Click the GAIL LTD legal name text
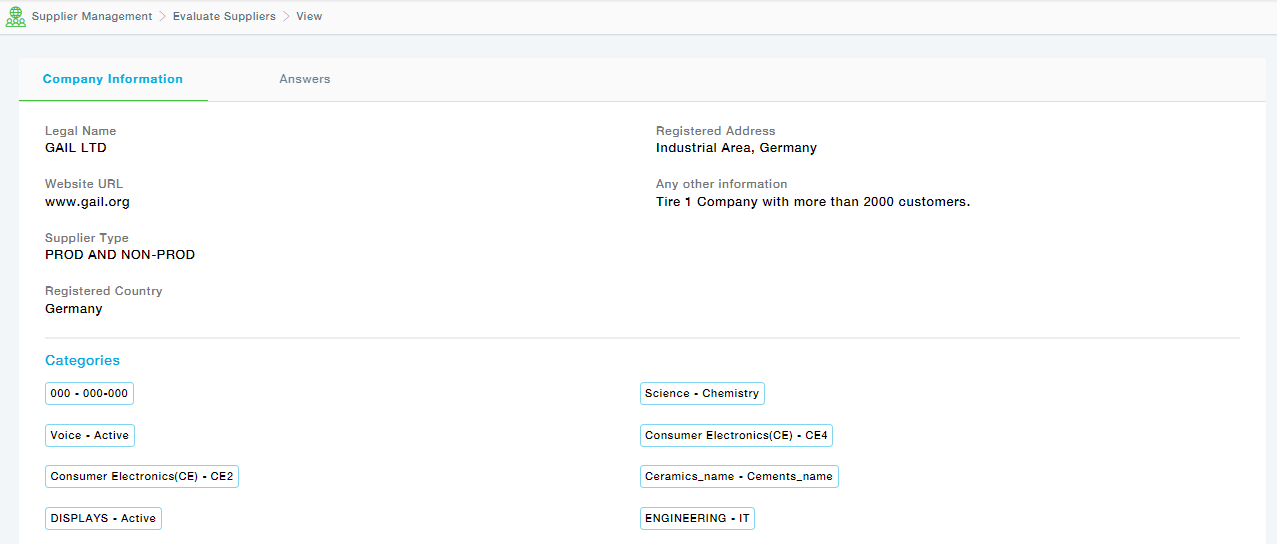This screenshot has width=1277, height=544. coord(76,148)
